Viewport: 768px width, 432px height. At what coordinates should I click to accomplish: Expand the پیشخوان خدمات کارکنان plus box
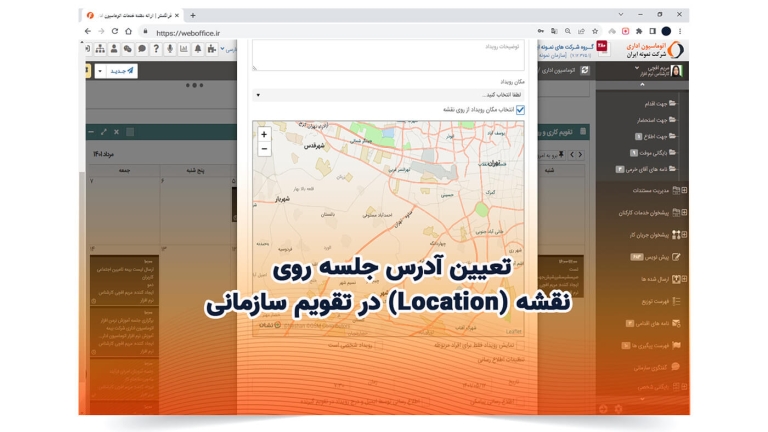684,213
